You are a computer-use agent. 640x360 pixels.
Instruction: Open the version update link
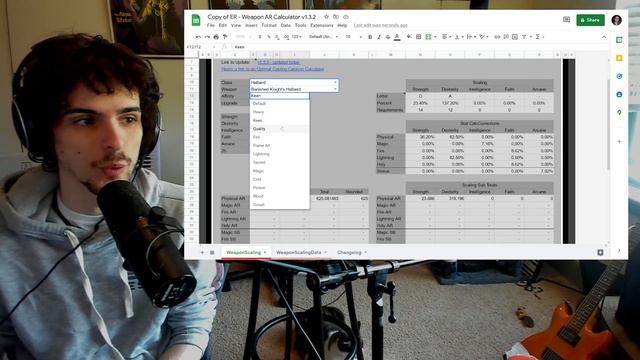[279, 62]
